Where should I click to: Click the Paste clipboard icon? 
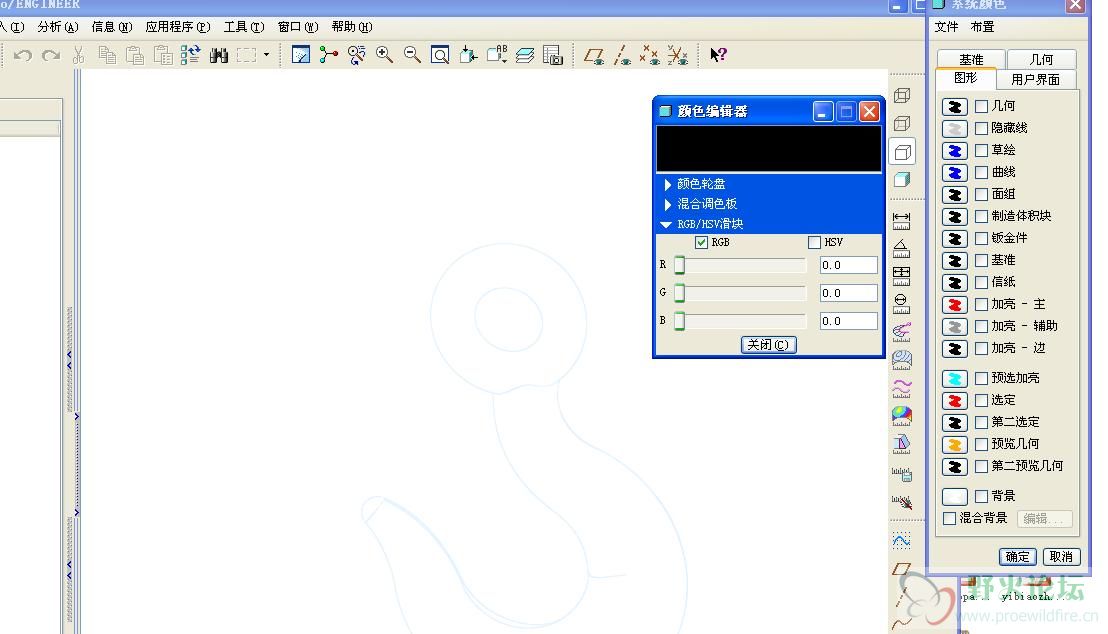click(x=134, y=55)
